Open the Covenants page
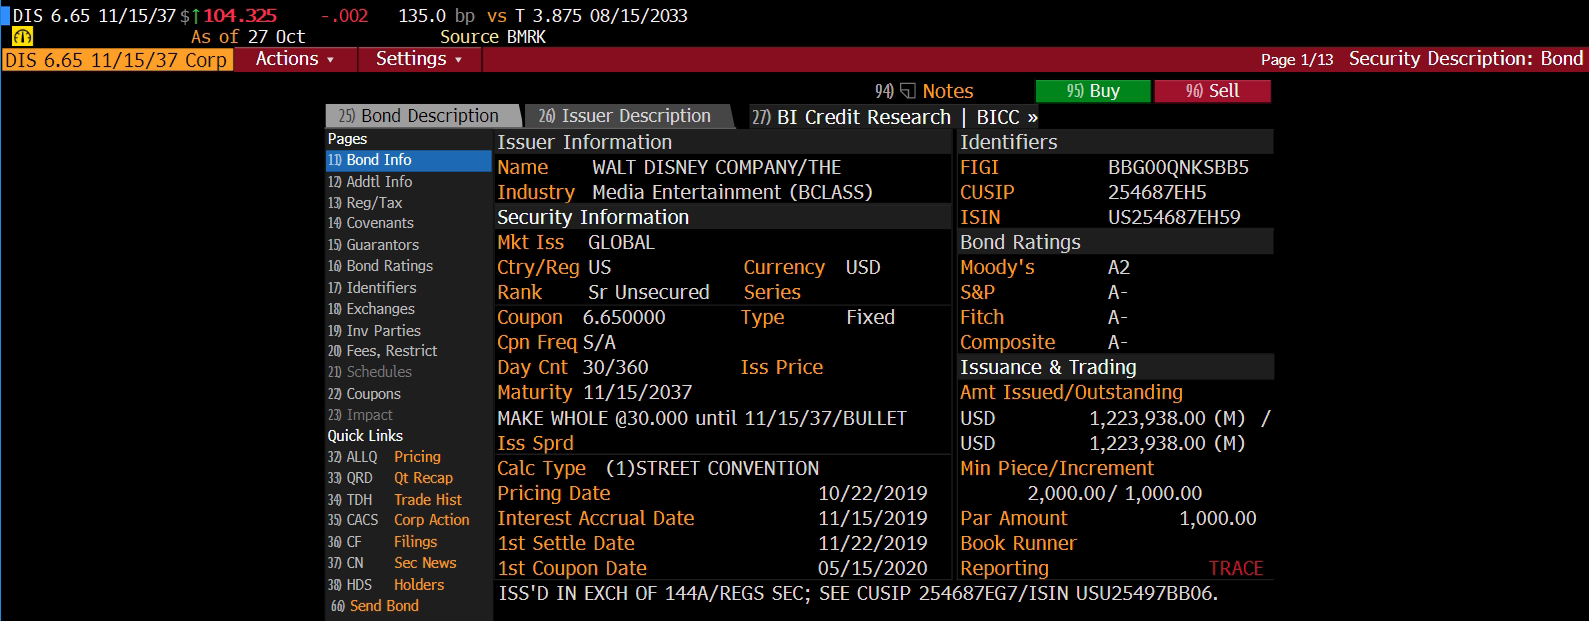 [x=370, y=223]
